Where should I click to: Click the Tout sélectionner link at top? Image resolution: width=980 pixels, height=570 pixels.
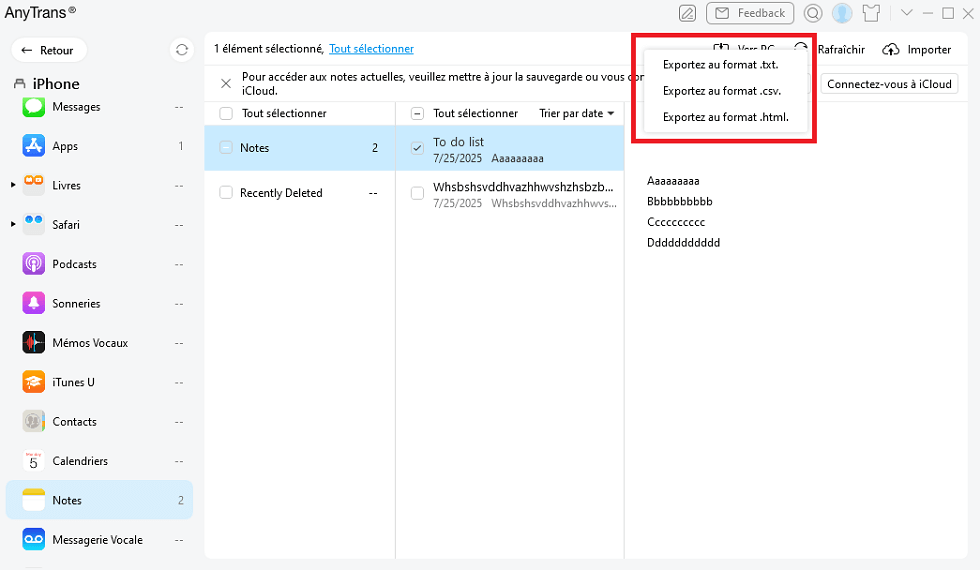click(x=371, y=49)
